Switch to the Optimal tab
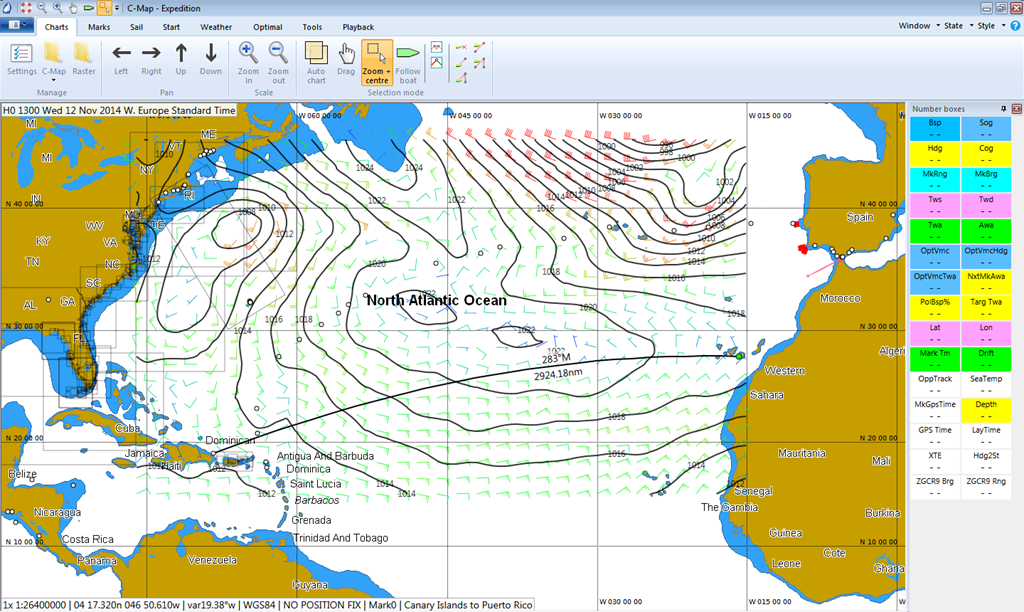Viewport: 1024px width, 612px height. click(x=268, y=27)
